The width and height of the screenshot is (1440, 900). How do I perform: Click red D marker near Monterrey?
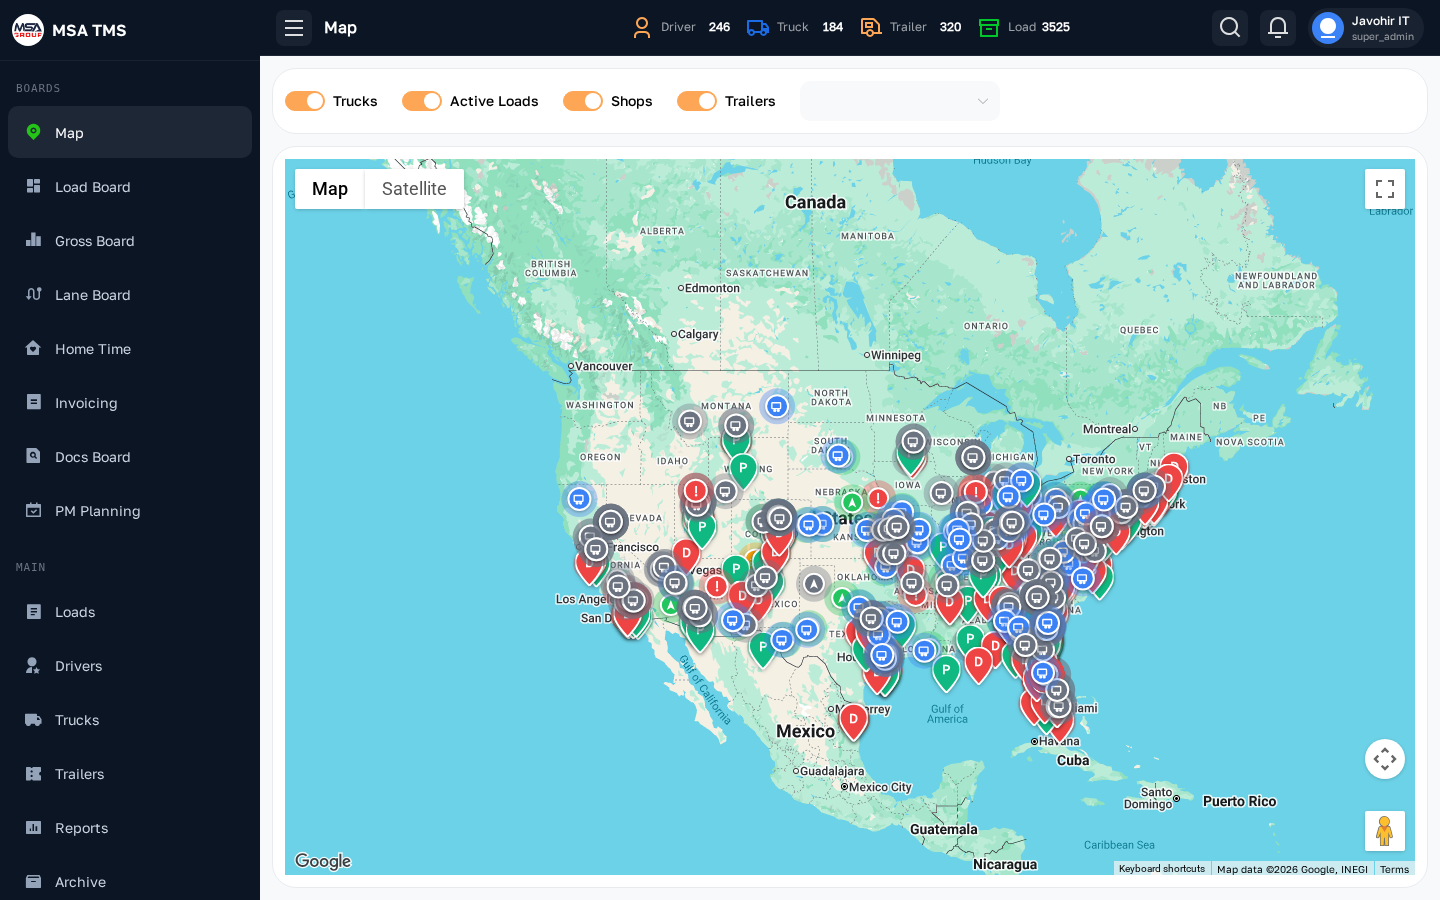(x=853, y=720)
